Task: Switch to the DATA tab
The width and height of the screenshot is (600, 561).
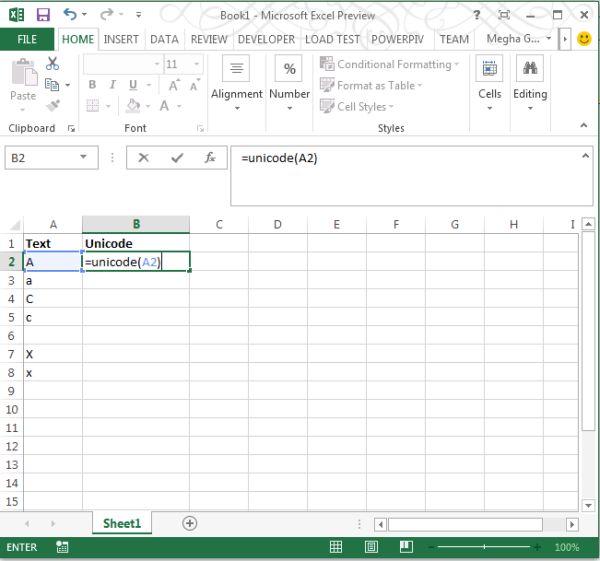Action: pos(164,39)
